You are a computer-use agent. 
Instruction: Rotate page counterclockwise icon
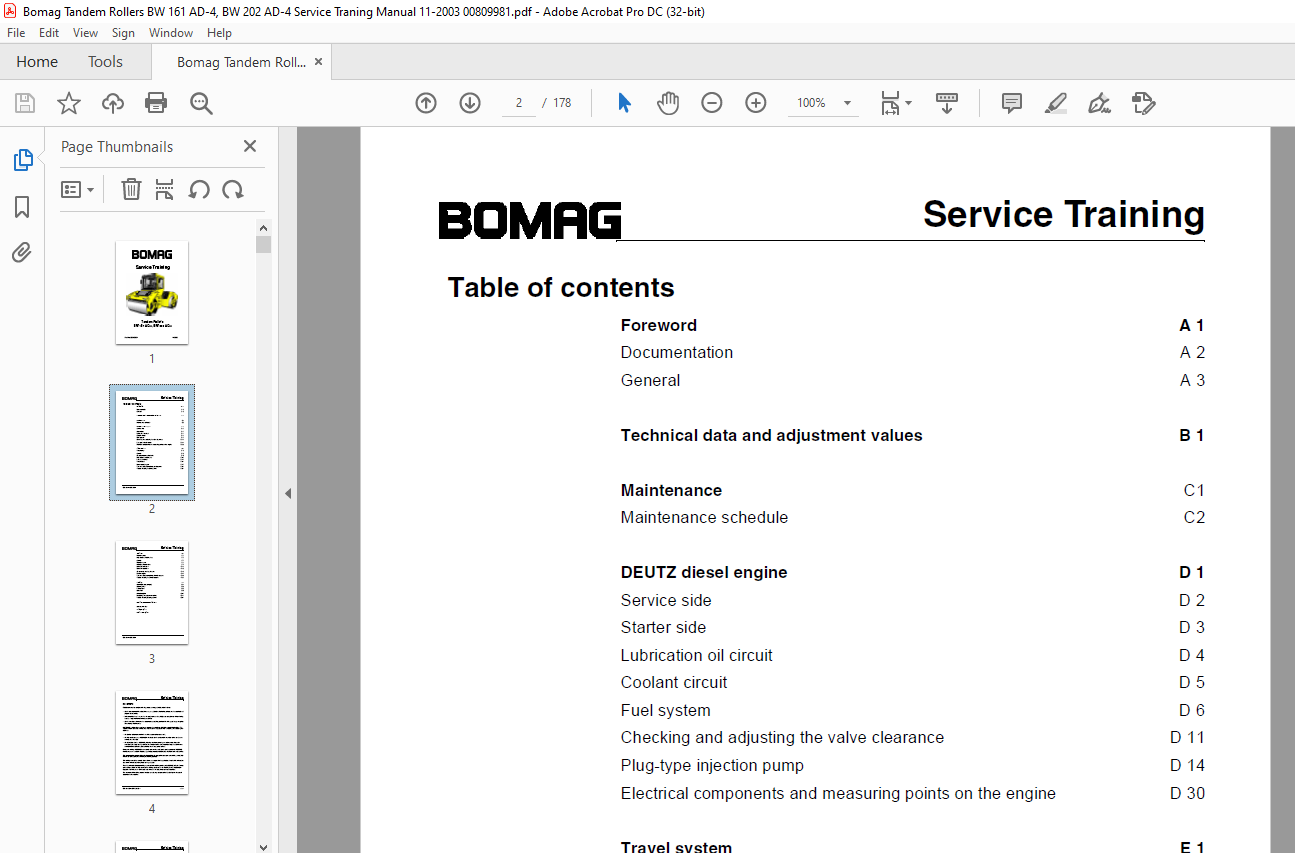tap(199, 189)
